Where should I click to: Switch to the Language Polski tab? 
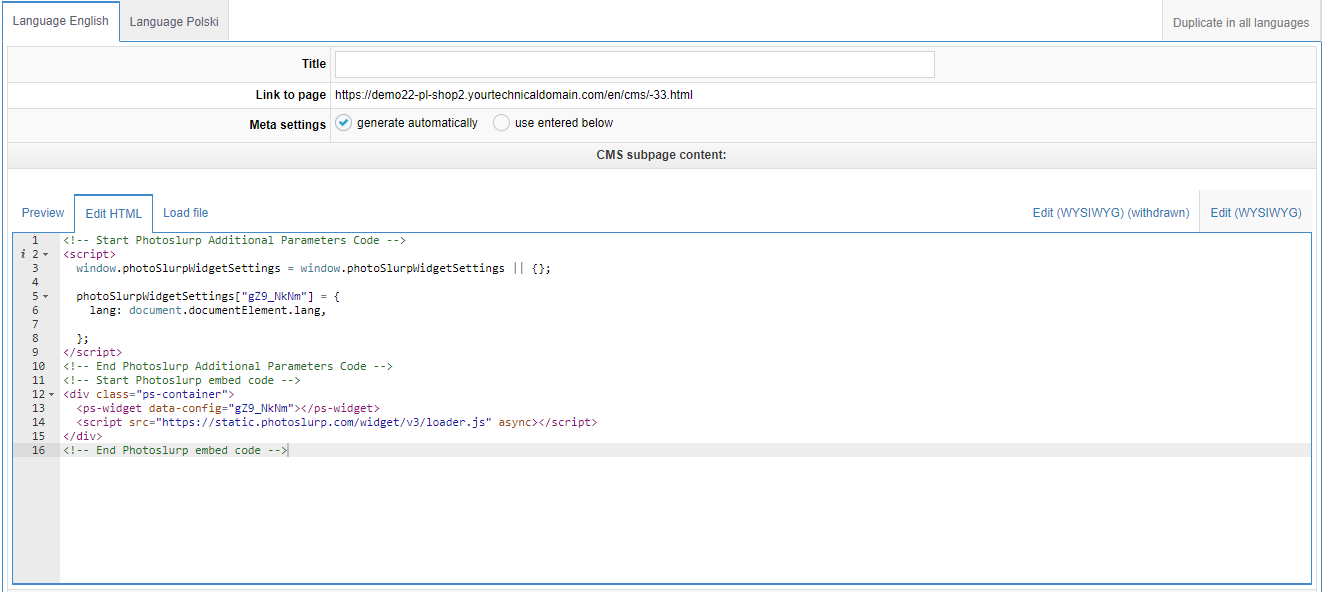tap(175, 21)
